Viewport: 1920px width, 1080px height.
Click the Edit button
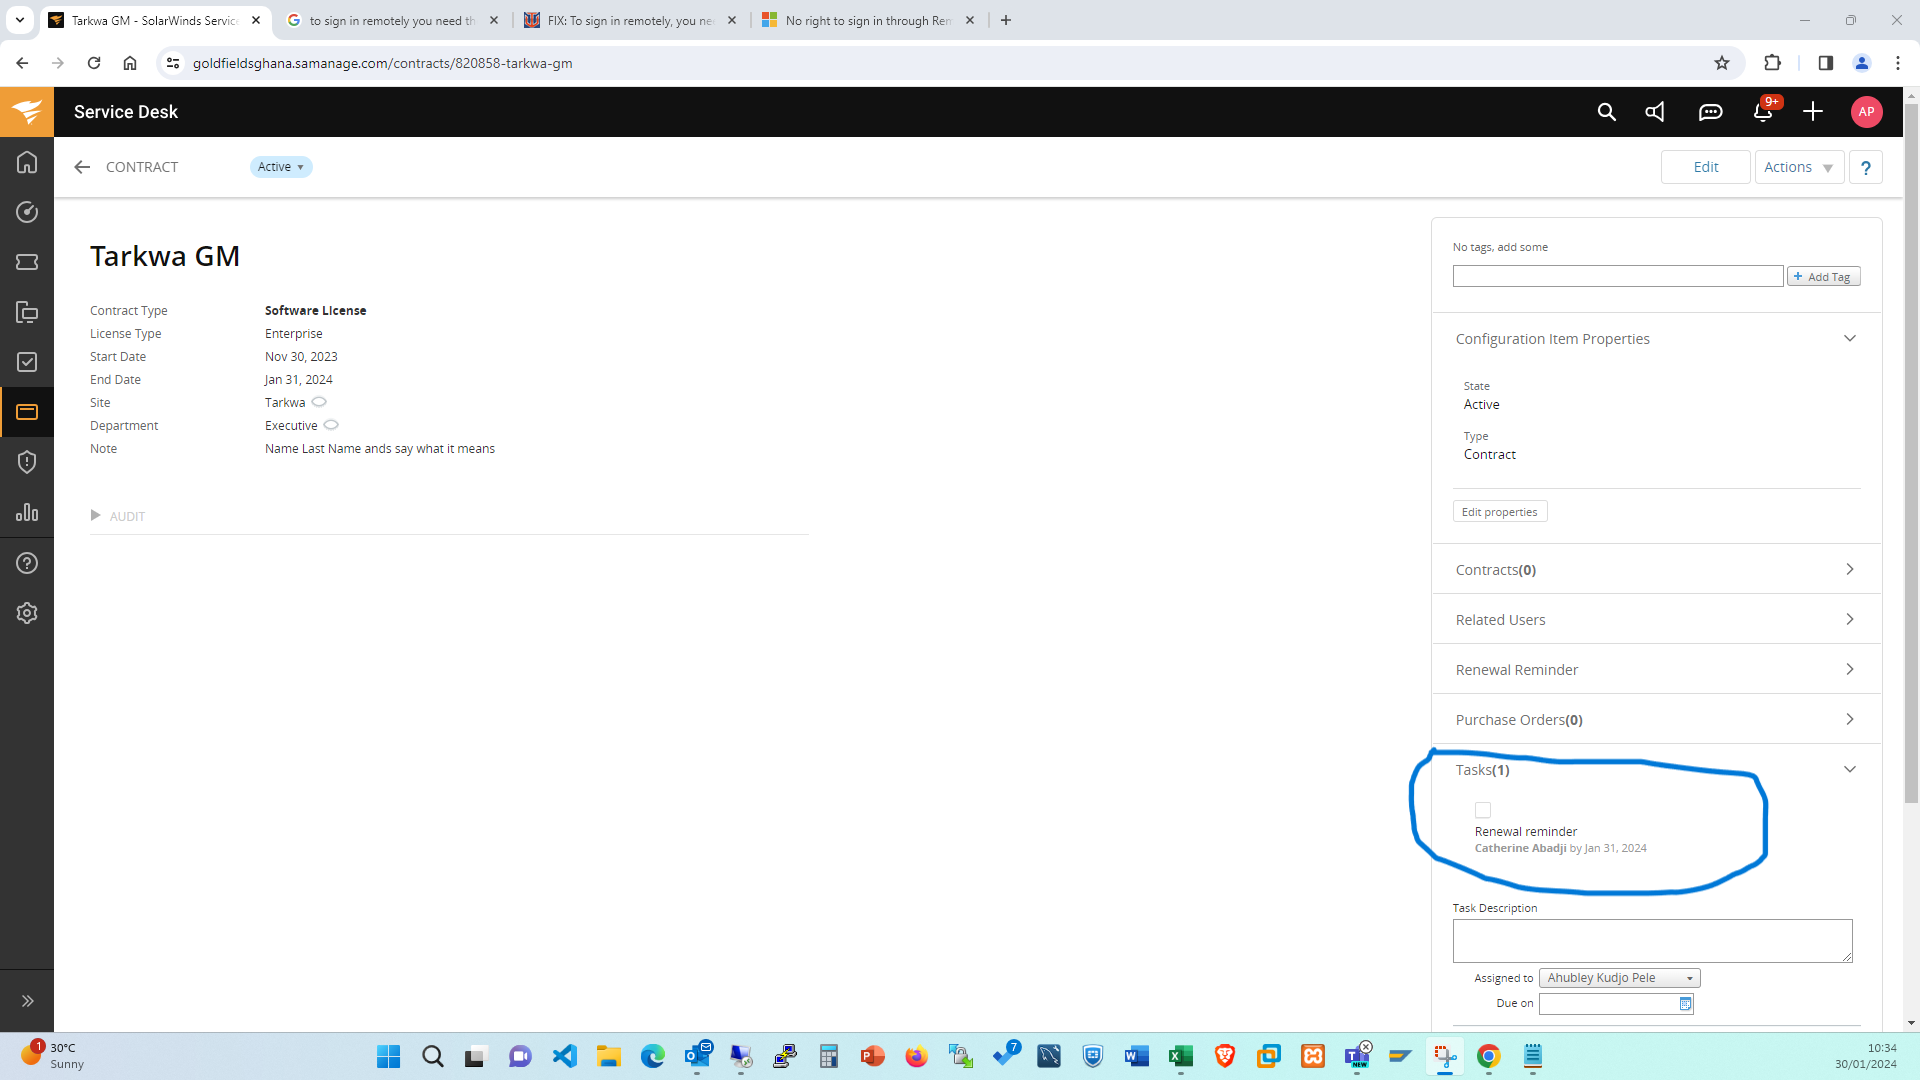click(x=1705, y=167)
